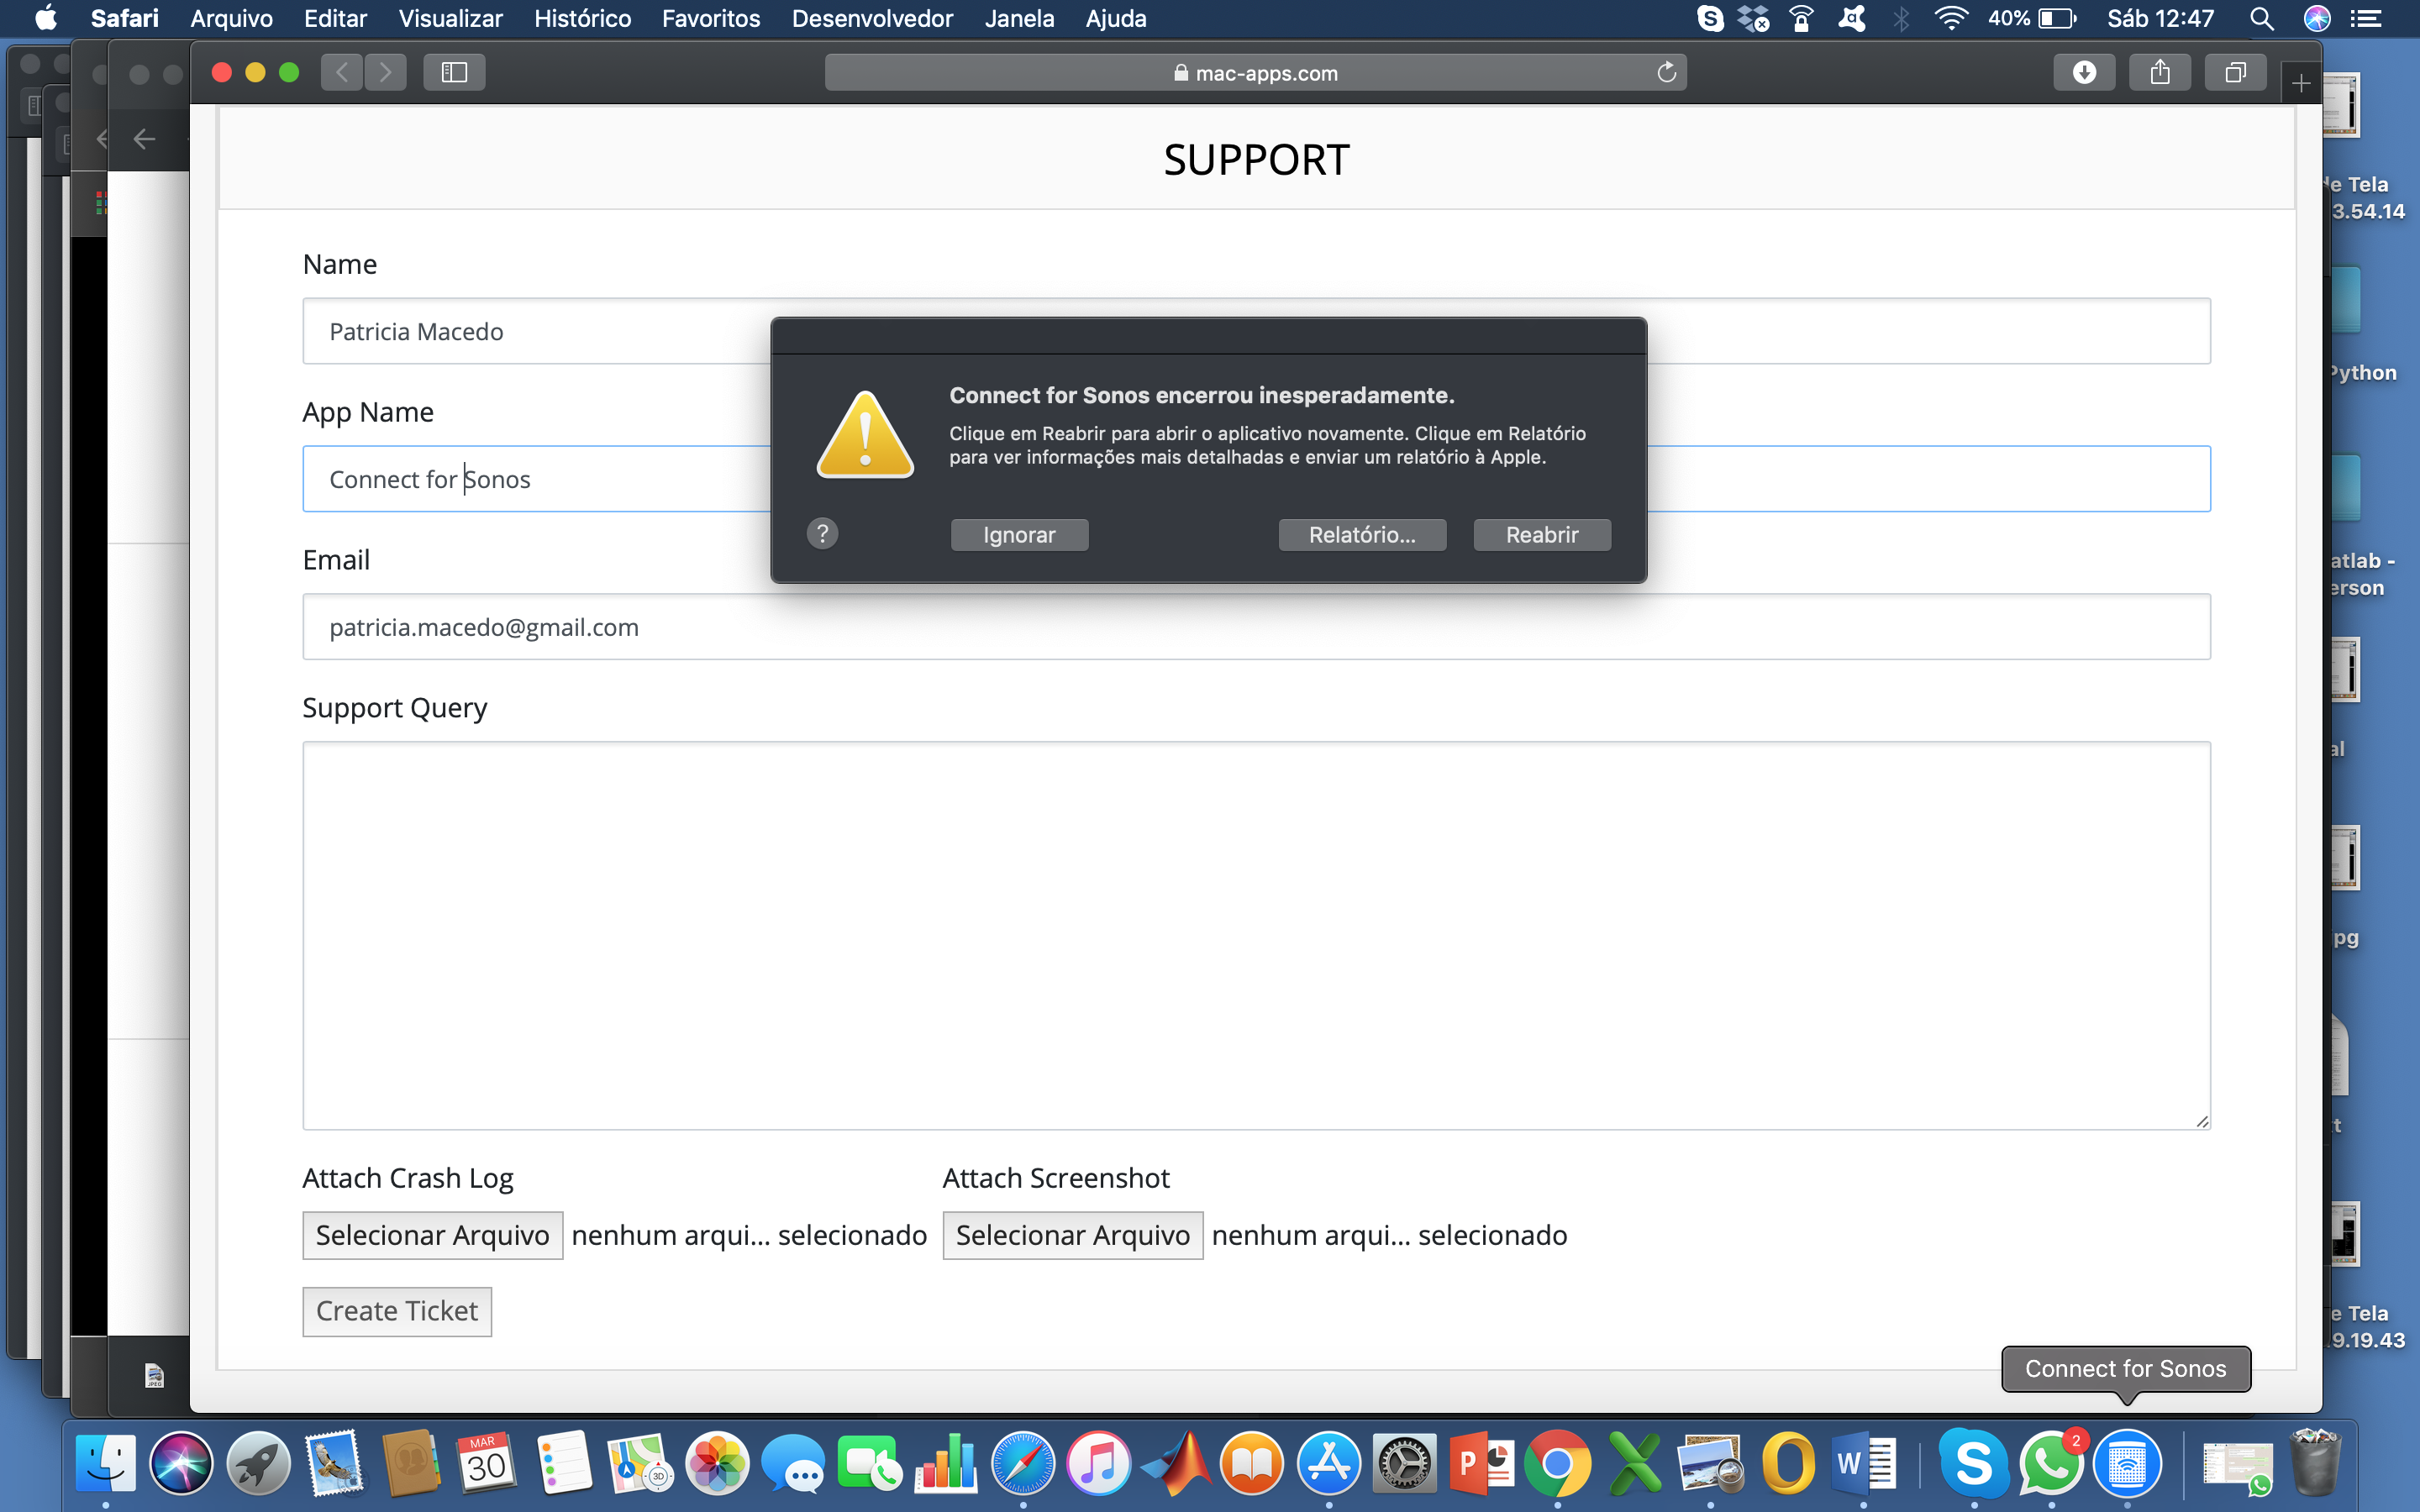The height and width of the screenshot is (1512, 2420).
Task: Open the Apple menu
Action: tap(46, 18)
